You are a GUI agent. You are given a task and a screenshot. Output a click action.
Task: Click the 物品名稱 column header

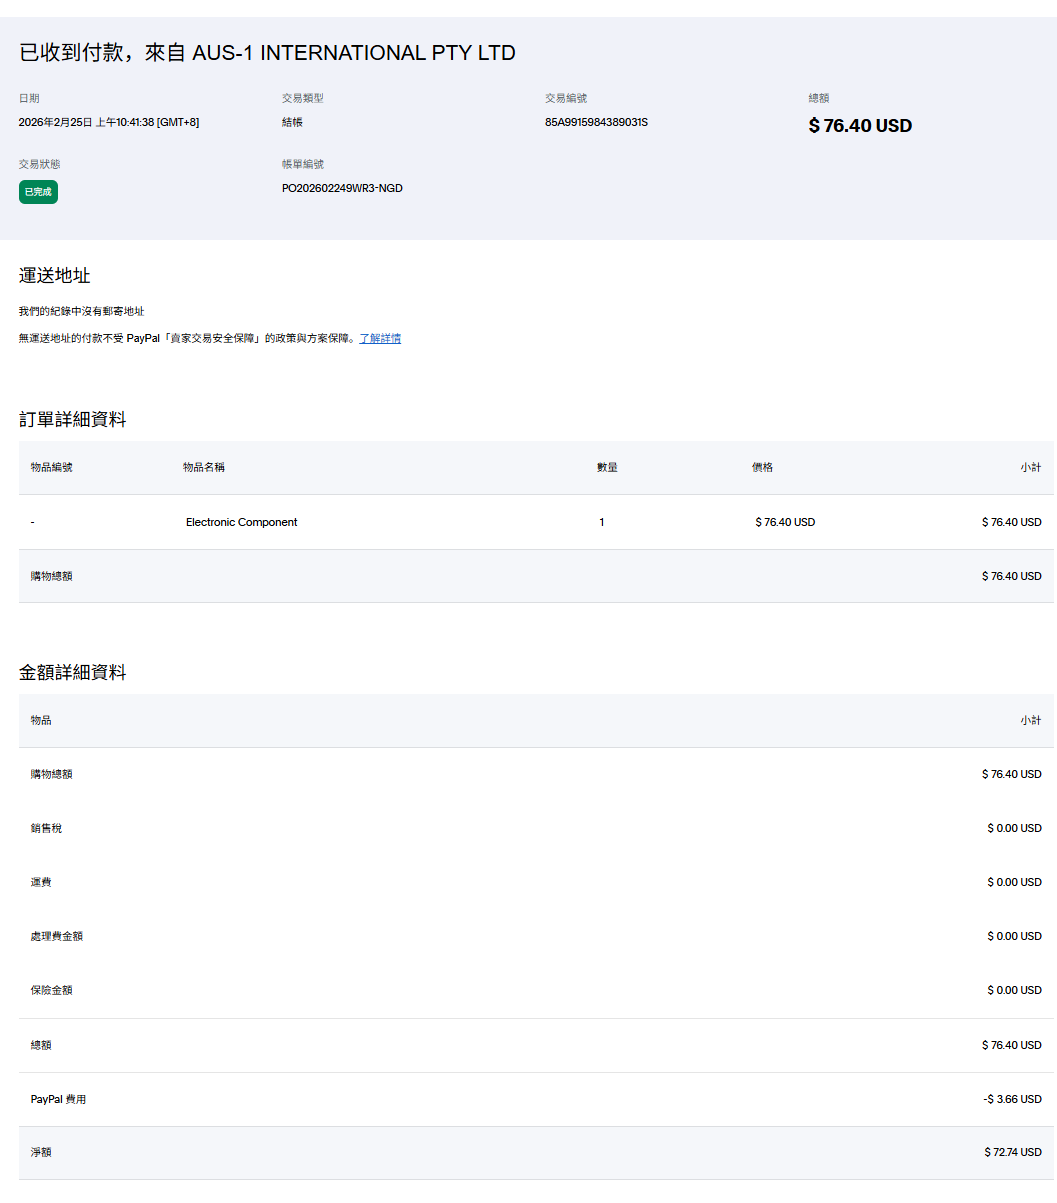click(x=204, y=467)
